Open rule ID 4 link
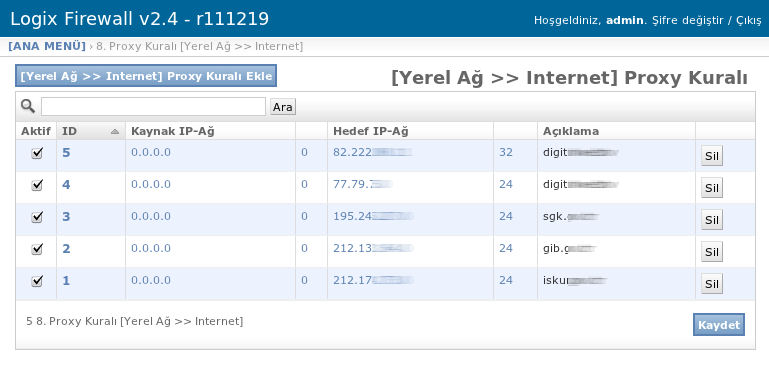This screenshot has height=369, width=769. pos(66,185)
